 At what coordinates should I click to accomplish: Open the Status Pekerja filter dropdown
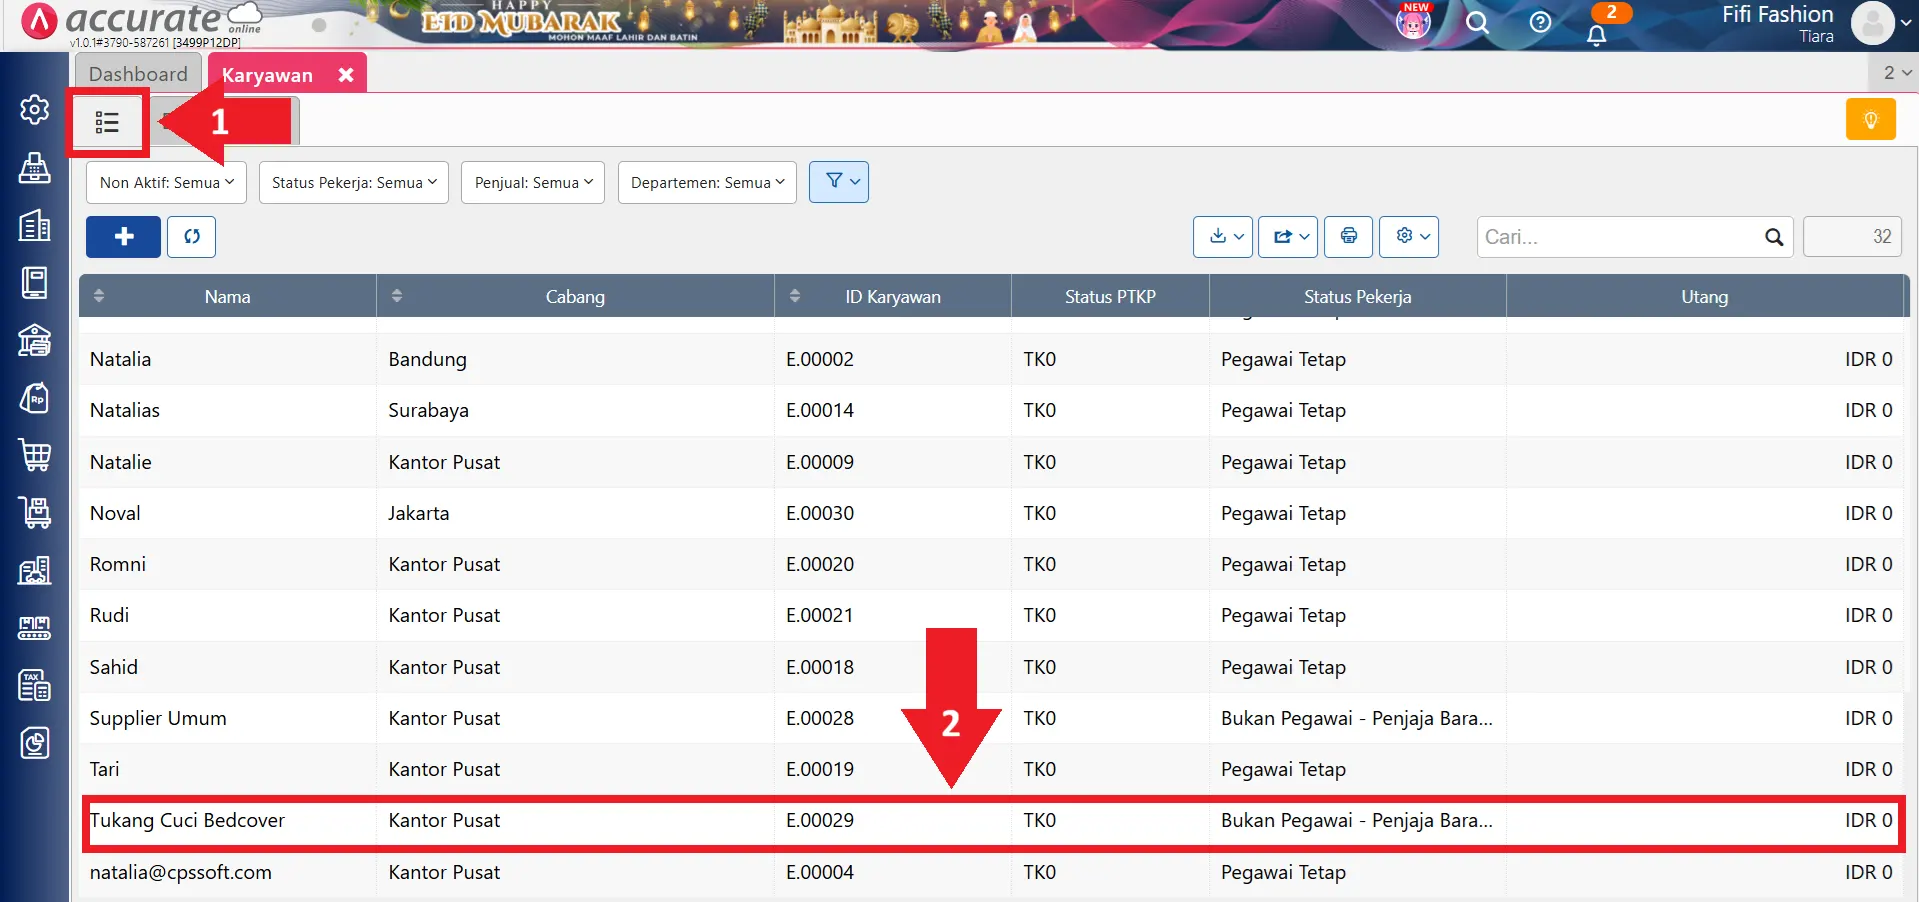pos(353,183)
